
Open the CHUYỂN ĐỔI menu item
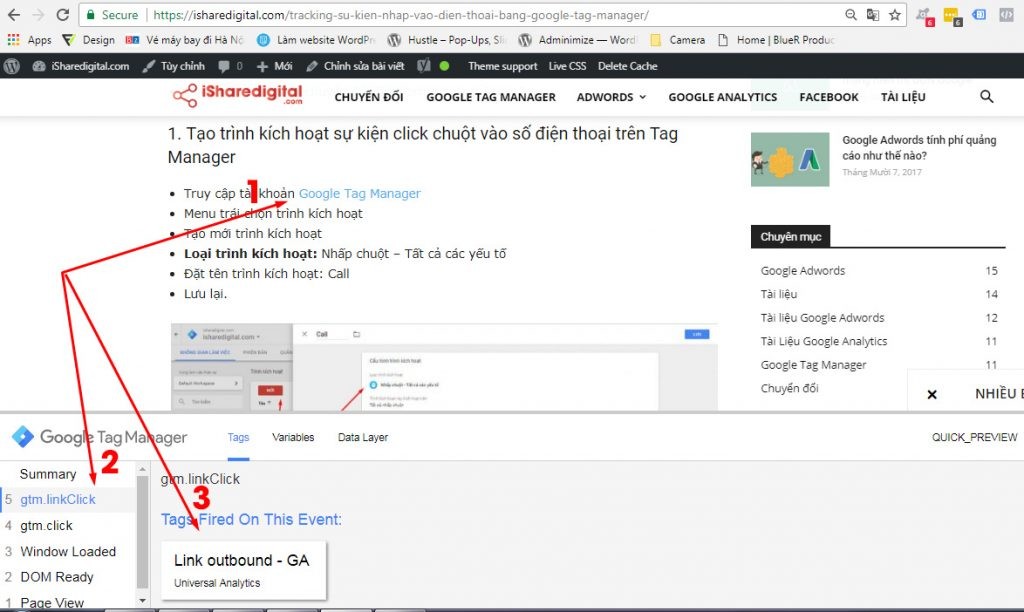(369, 97)
